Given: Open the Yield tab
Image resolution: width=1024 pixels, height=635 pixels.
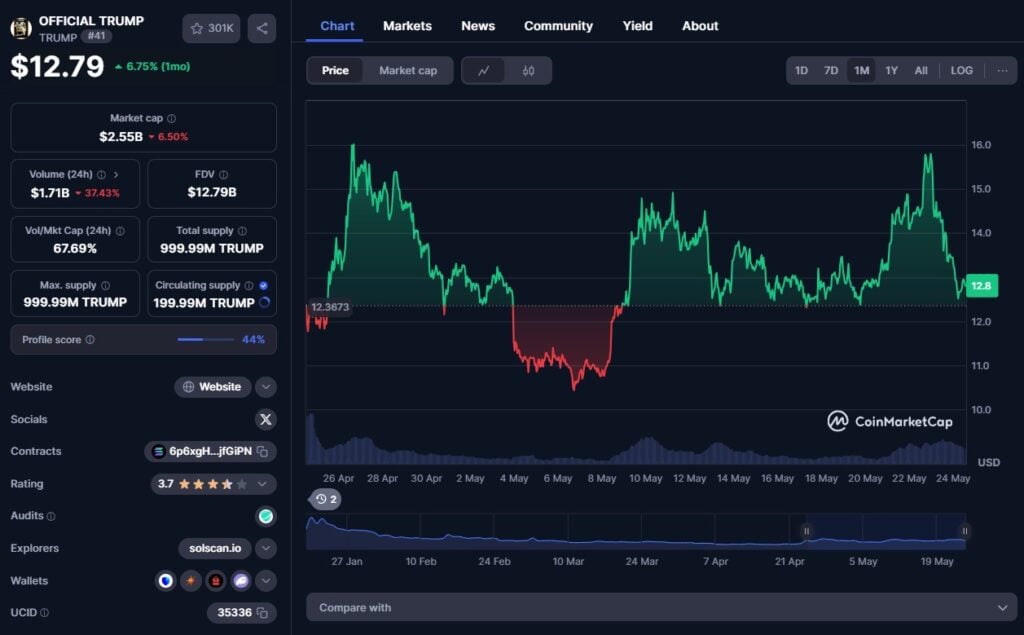Looking at the screenshot, I should (x=637, y=26).
